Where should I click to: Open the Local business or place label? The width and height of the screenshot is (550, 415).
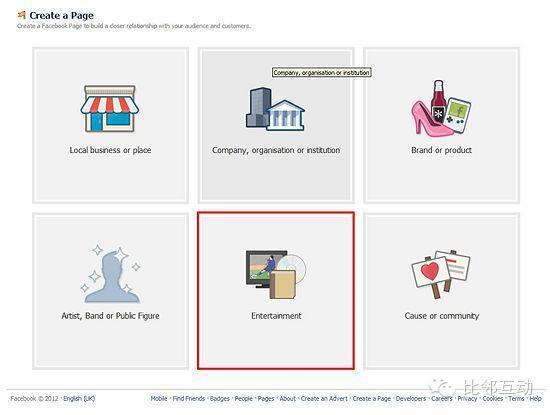(x=110, y=150)
